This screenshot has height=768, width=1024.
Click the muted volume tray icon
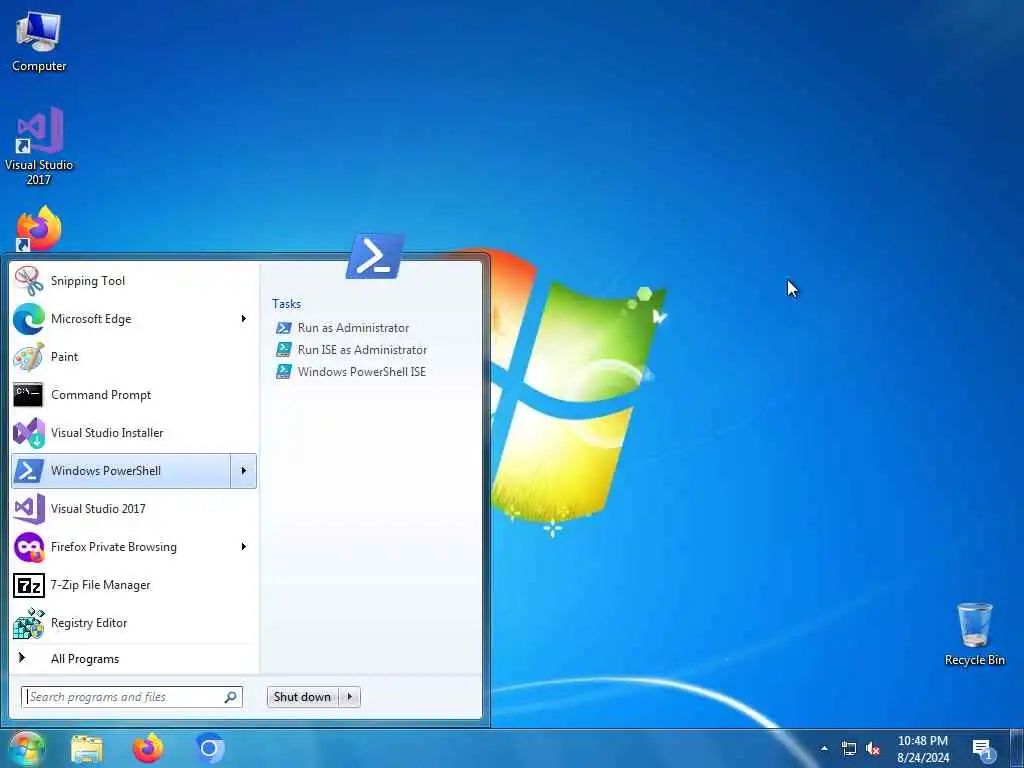(872, 748)
